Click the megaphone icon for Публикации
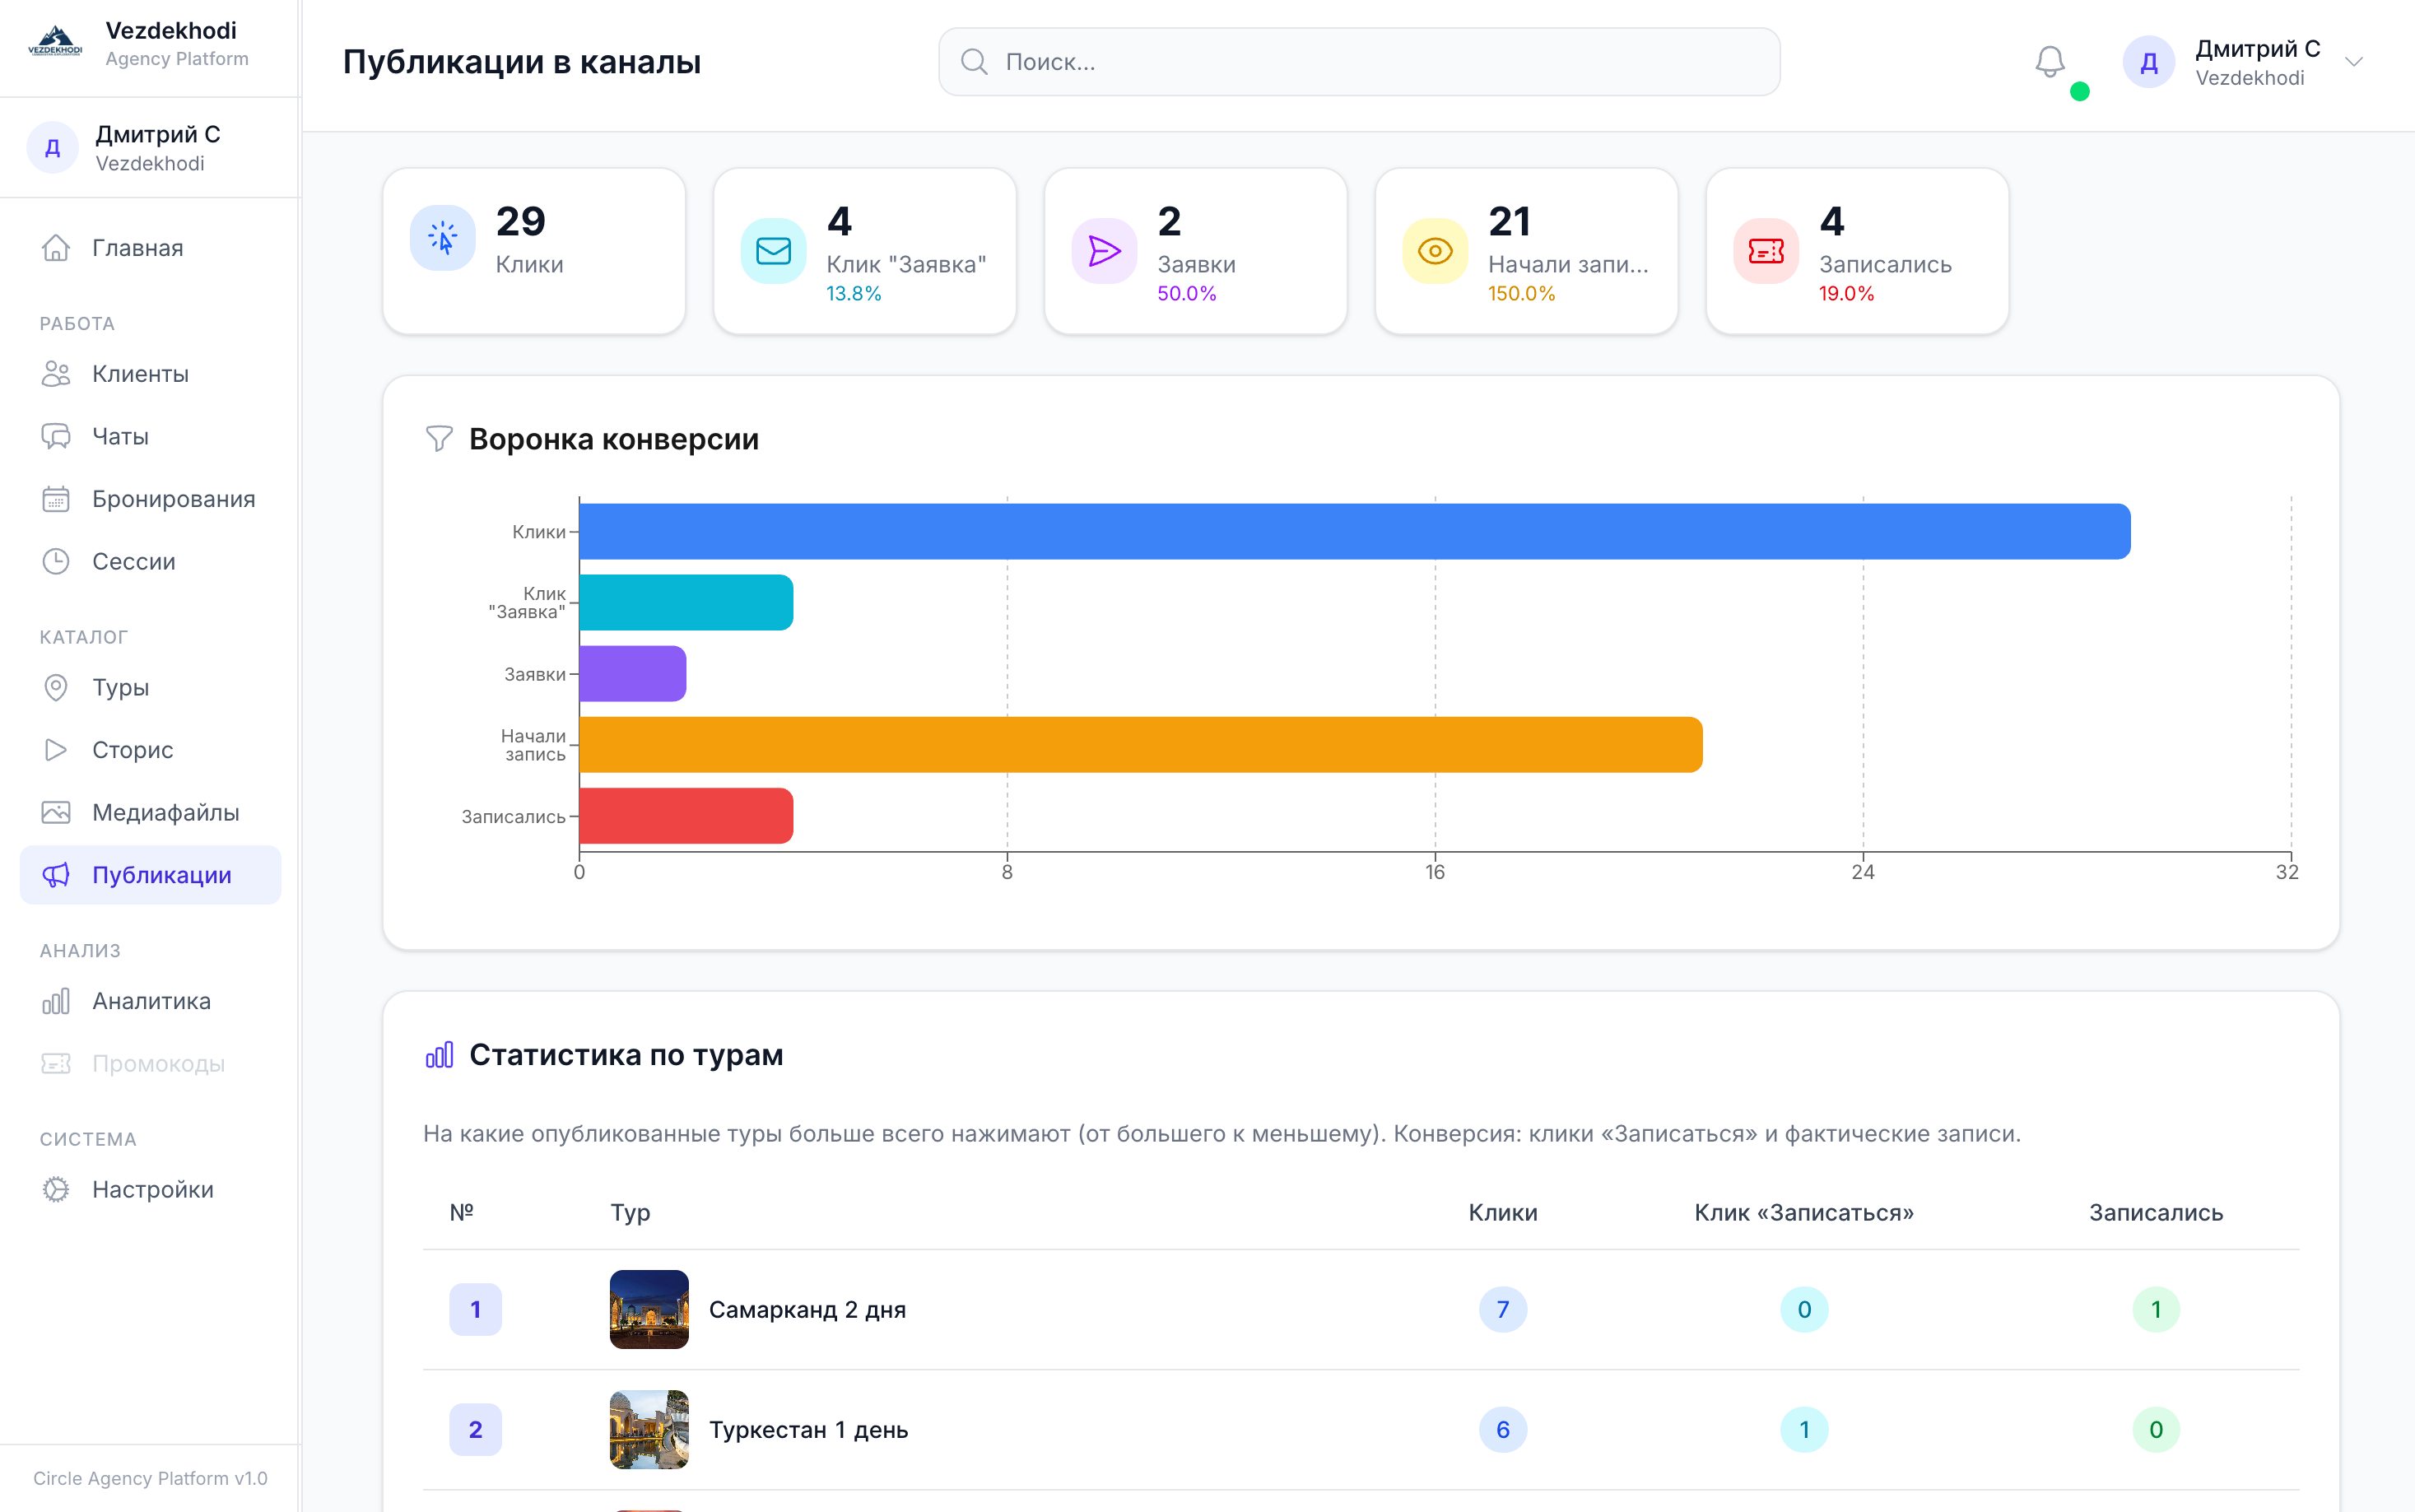Screen dimensions: 2415x1512 point(56,875)
